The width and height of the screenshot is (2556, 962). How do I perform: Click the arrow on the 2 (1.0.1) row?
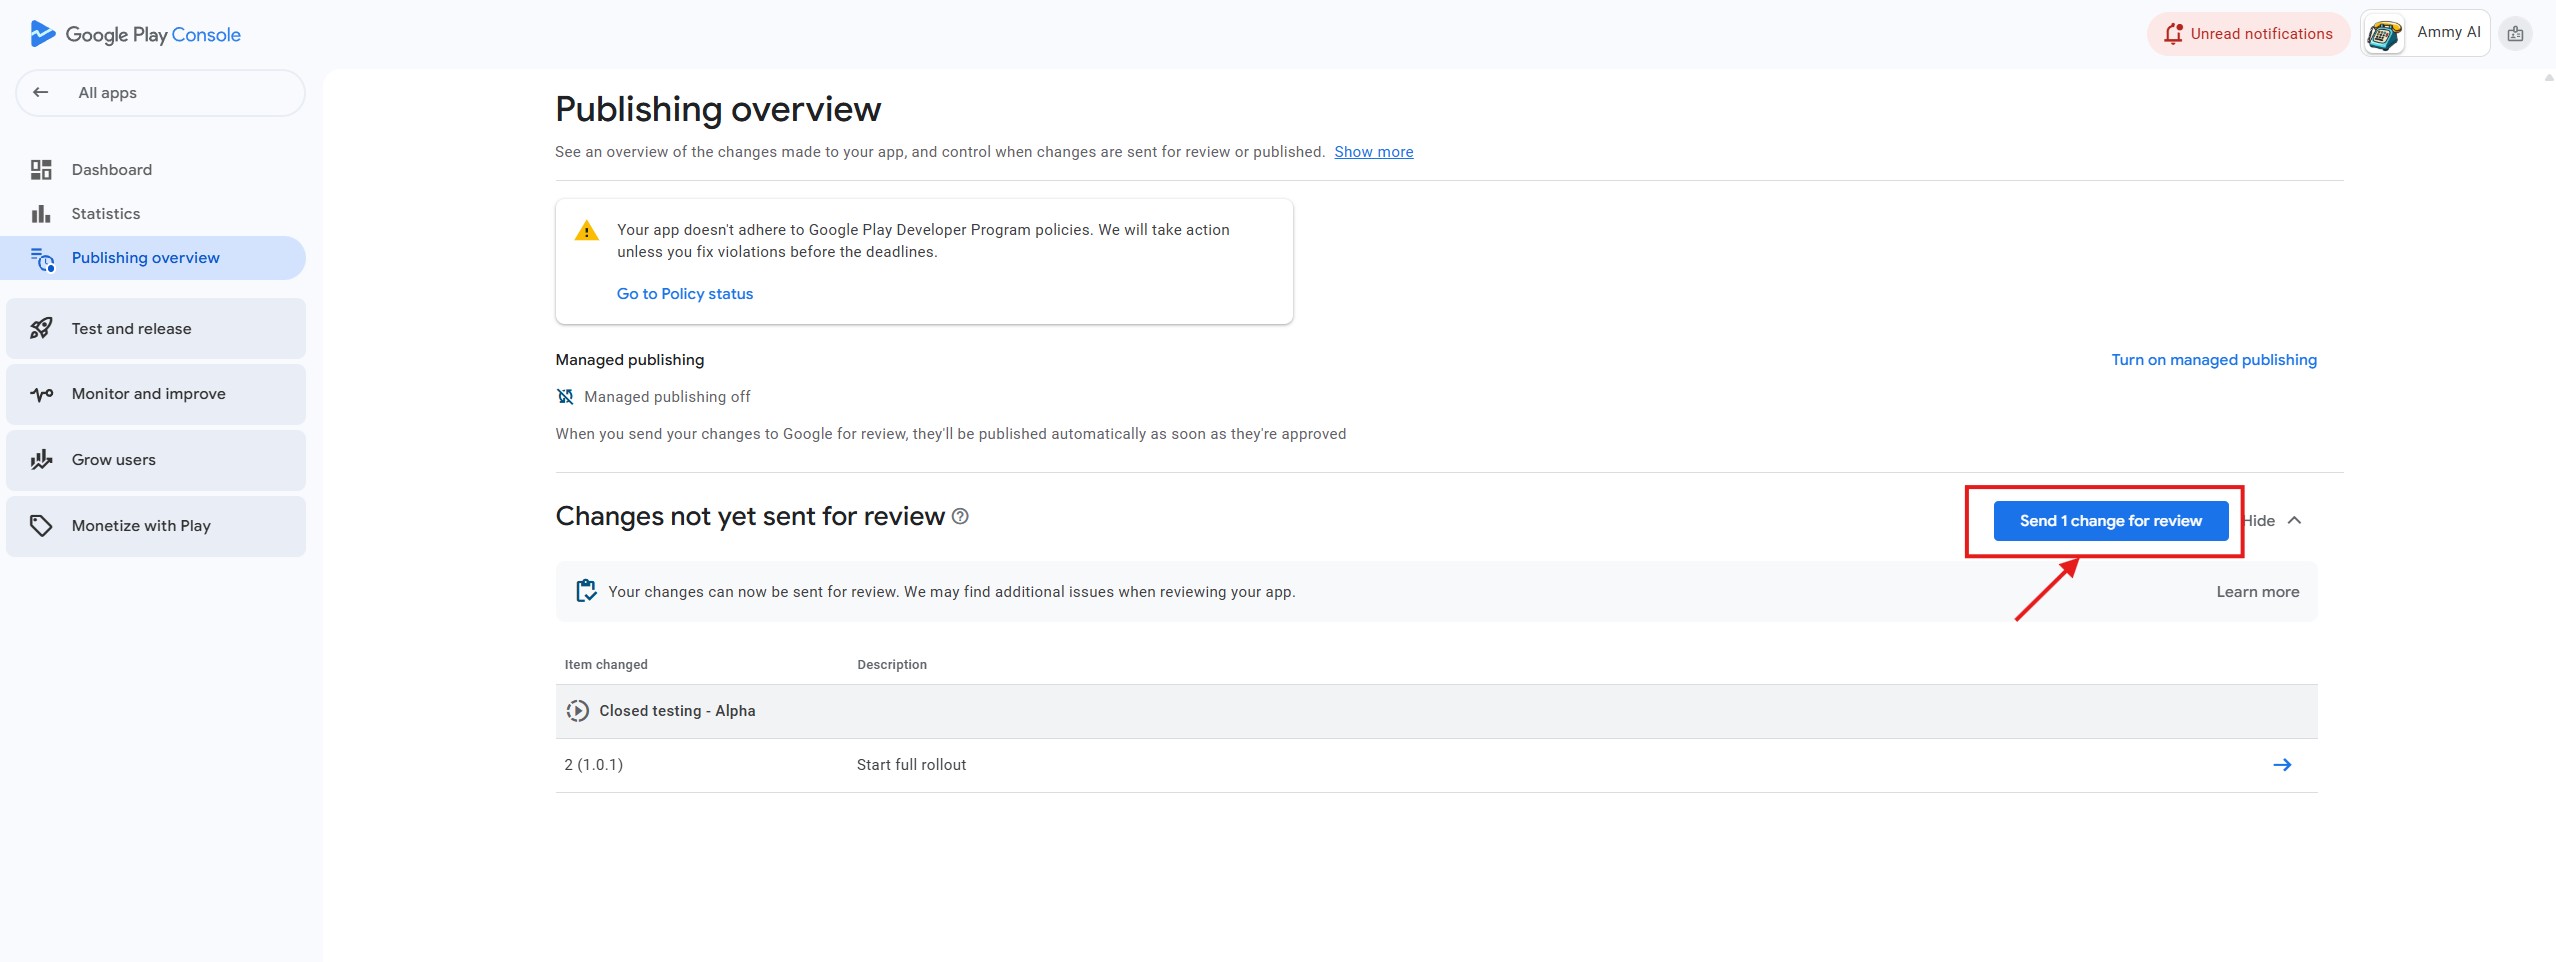2282,765
